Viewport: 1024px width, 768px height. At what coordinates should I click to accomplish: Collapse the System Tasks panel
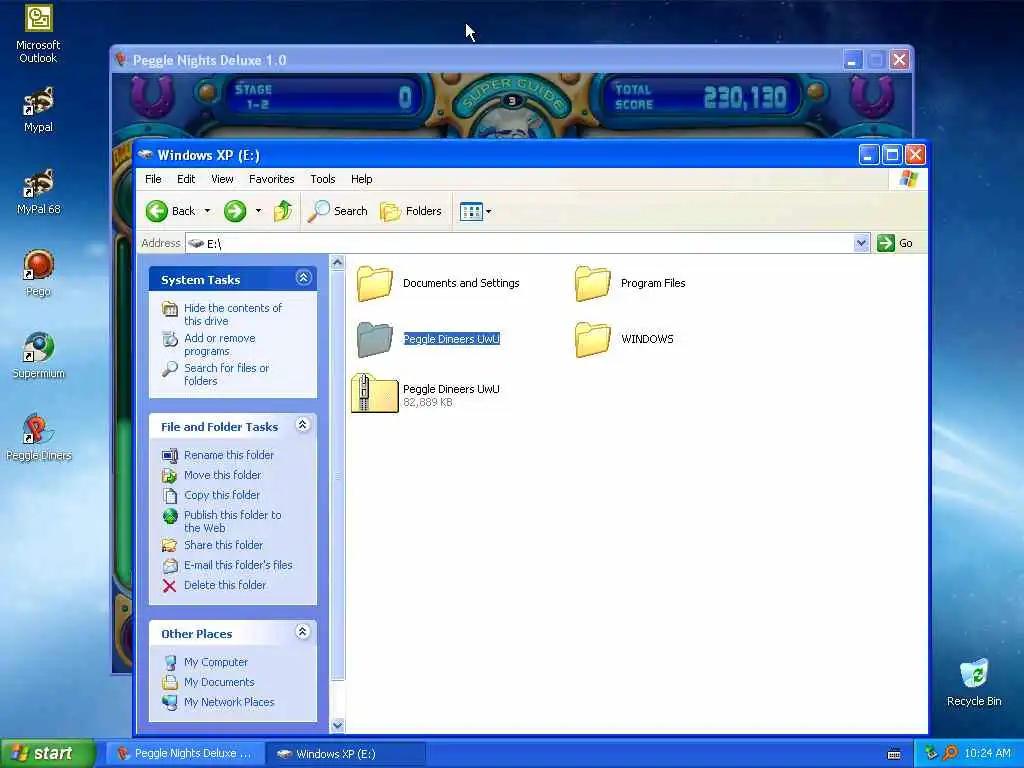click(x=303, y=278)
